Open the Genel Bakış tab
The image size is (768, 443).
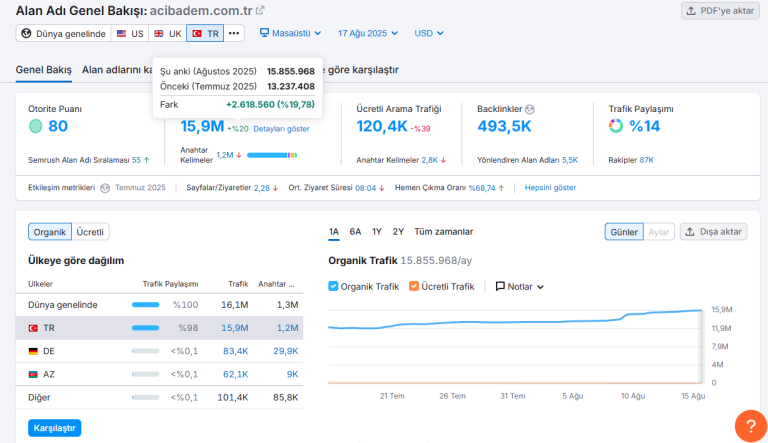pos(44,70)
